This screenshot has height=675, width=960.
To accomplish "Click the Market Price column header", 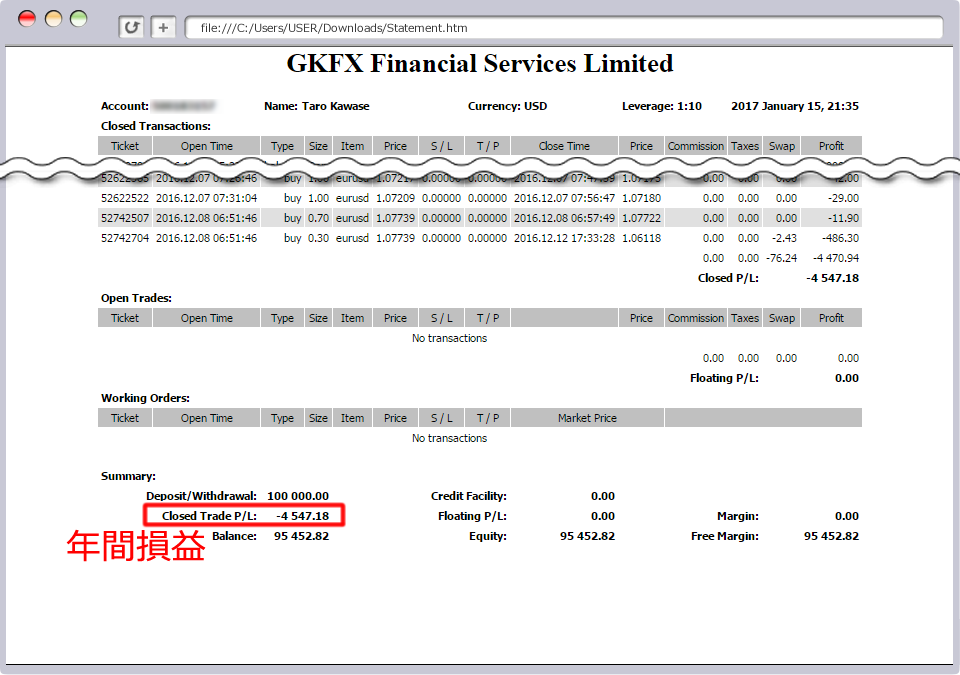I will [x=587, y=418].
